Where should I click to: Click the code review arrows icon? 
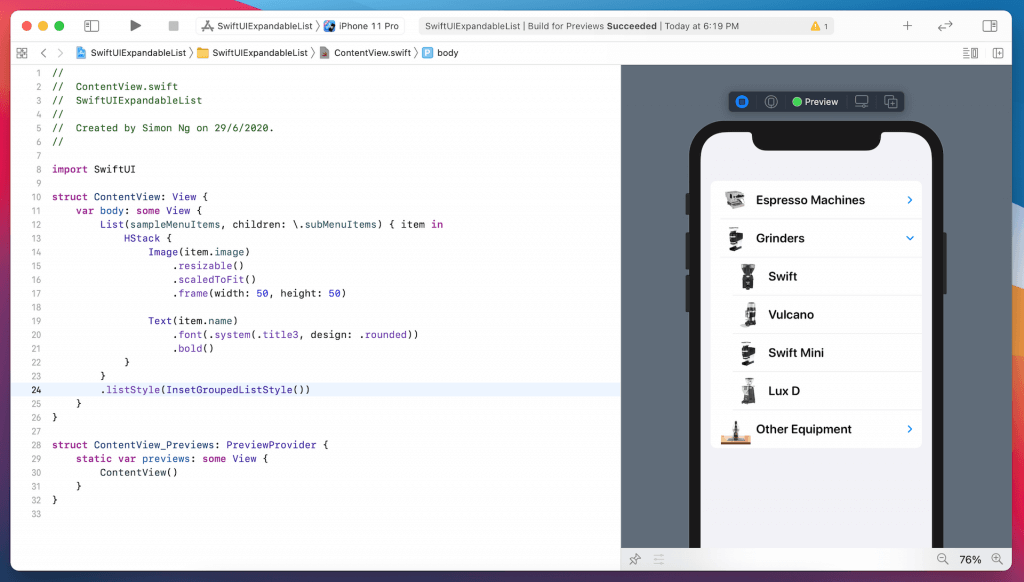click(x=945, y=26)
